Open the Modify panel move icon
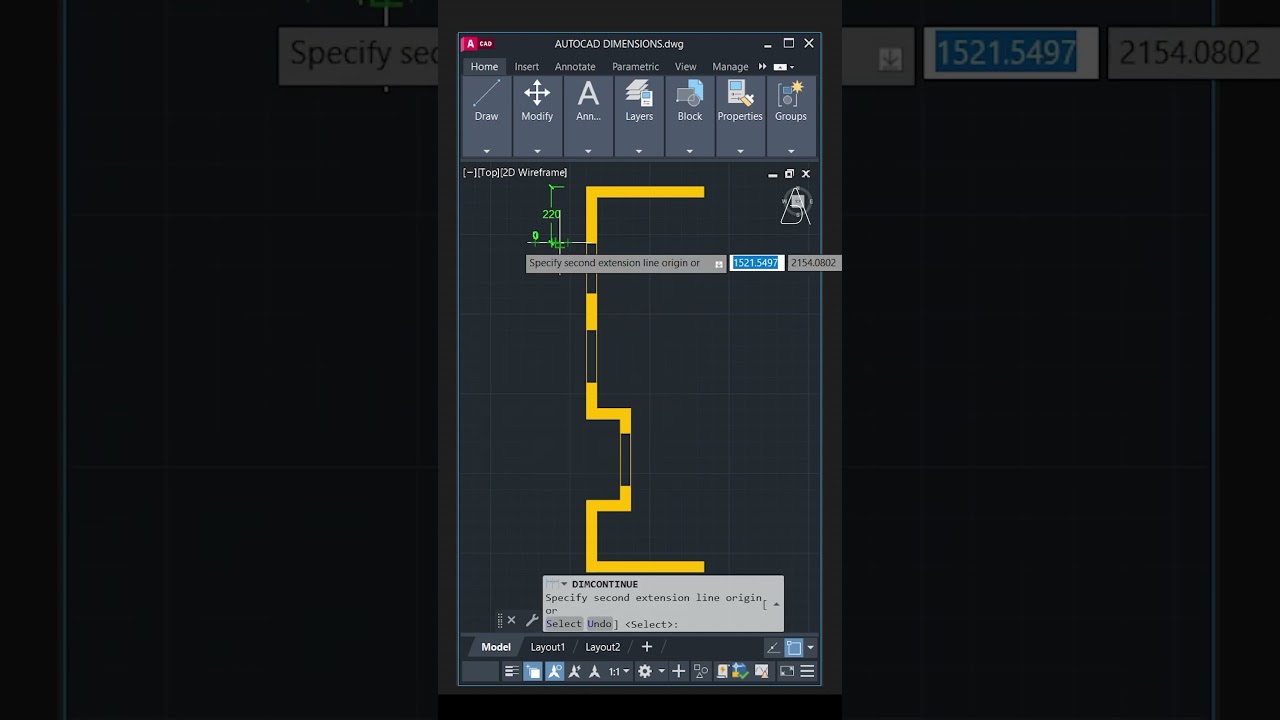 click(537, 94)
